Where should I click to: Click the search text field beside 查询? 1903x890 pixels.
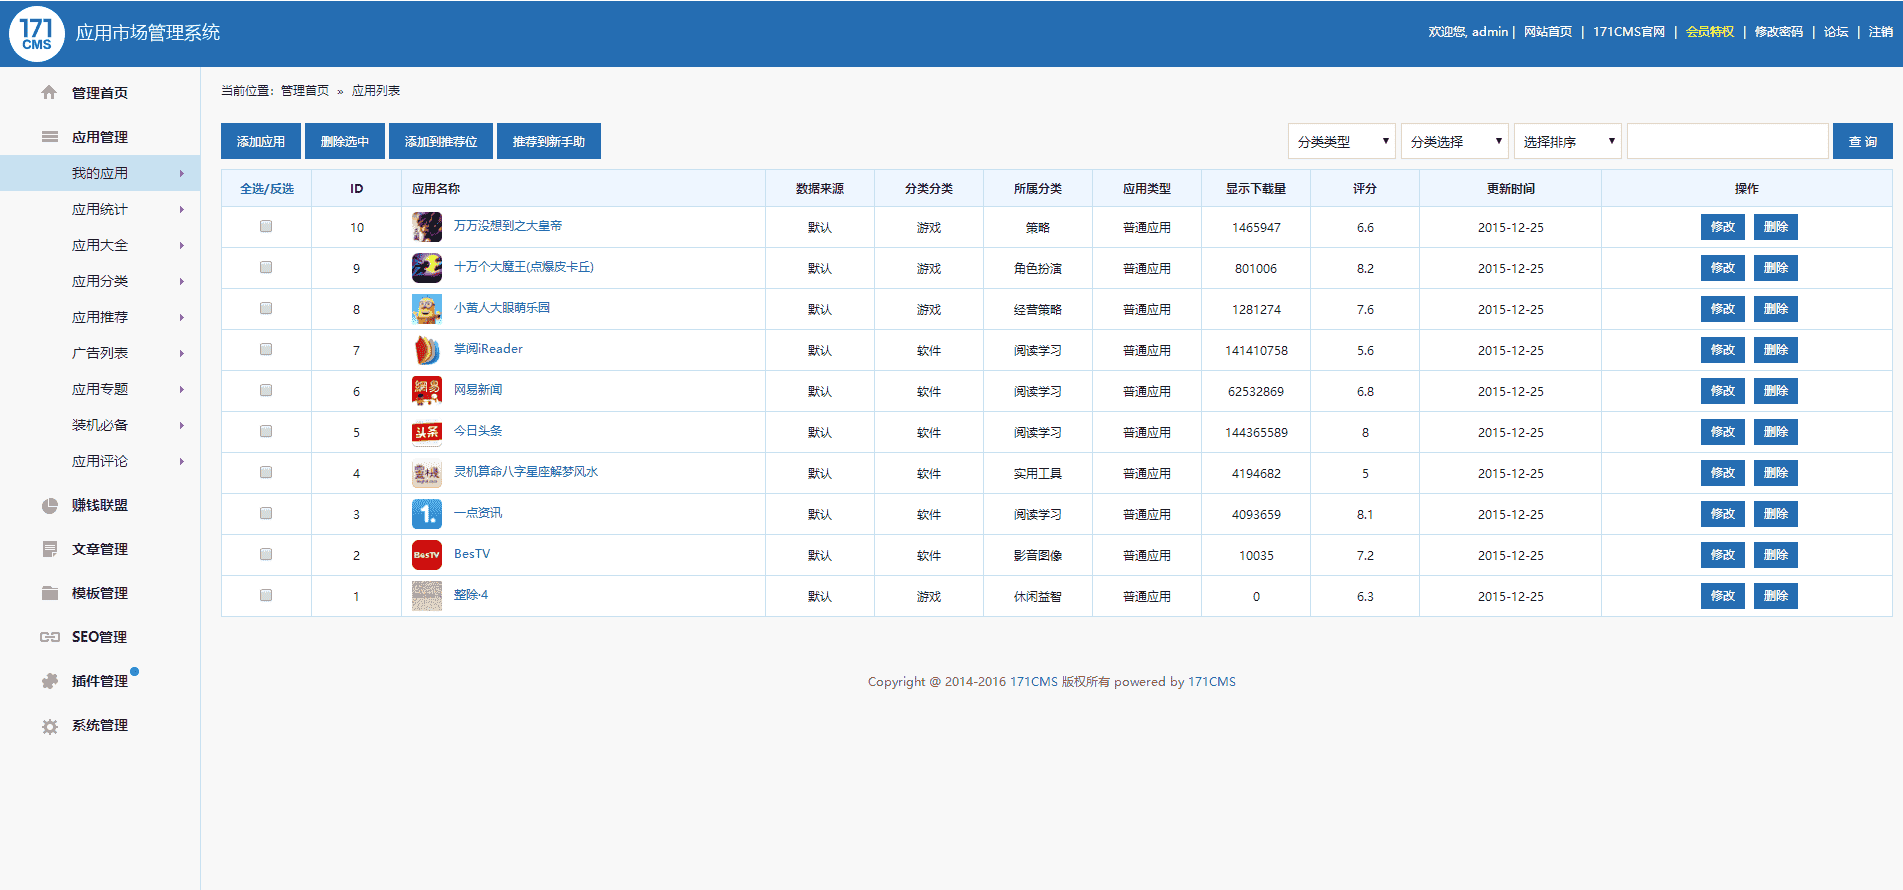tap(1727, 142)
